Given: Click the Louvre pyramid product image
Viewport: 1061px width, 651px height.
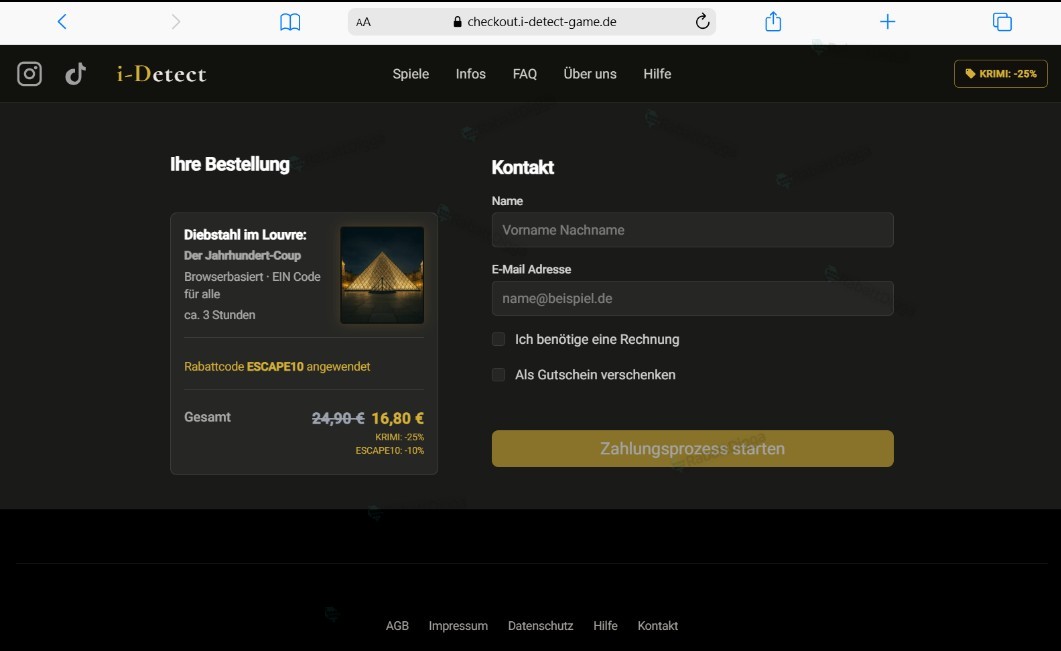Looking at the screenshot, I should 382,275.
